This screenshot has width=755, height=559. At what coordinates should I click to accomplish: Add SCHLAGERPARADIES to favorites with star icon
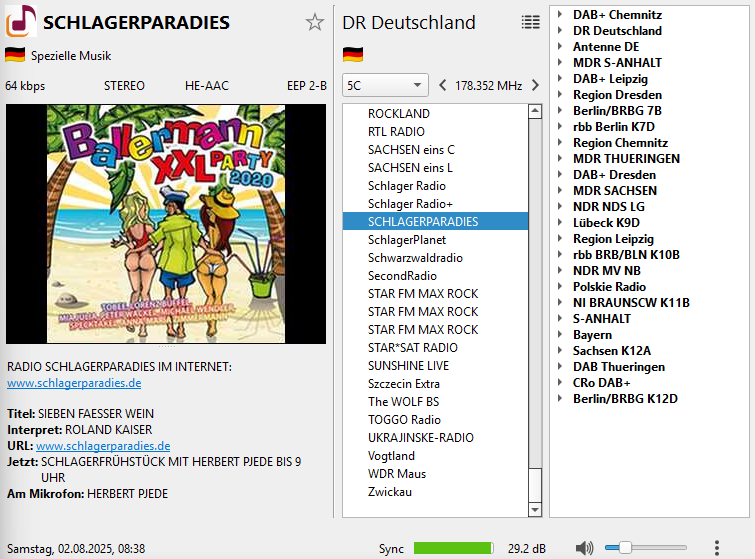315,23
